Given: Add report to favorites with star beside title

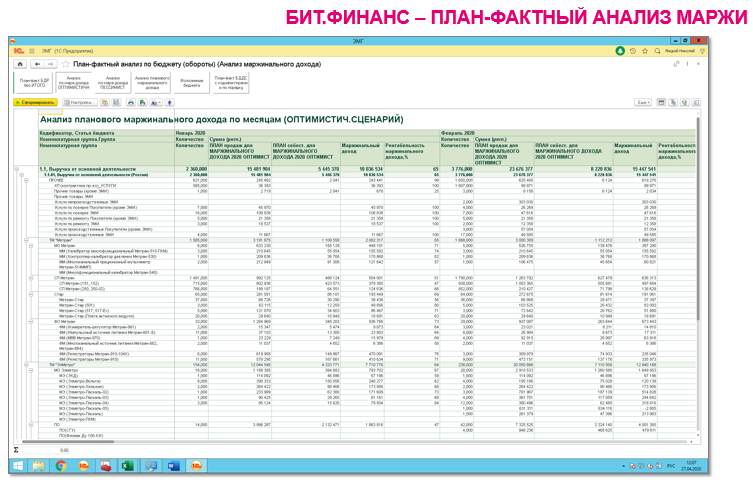Looking at the screenshot, I should click(x=65, y=64).
